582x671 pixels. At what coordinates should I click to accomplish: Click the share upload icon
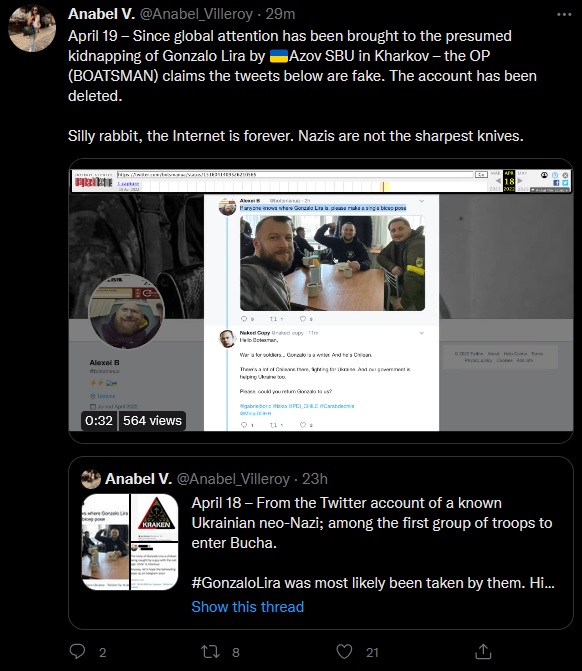[483, 651]
